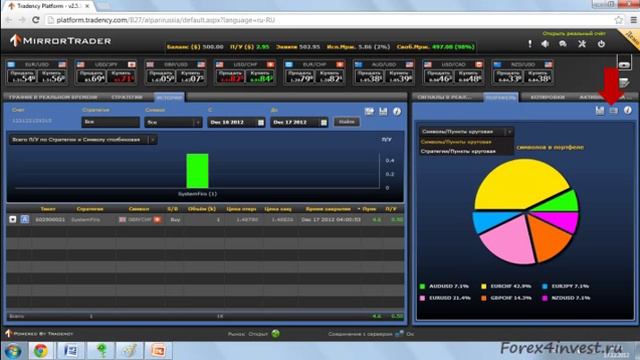This screenshot has height=360, width=640.
Task: Click the NZD/USD sell price button
Action: tap(508, 76)
